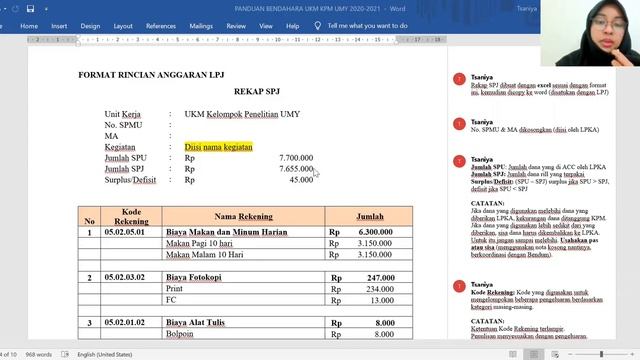
Task: Click the 'Jumlah' table header
Action: [369, 216]
